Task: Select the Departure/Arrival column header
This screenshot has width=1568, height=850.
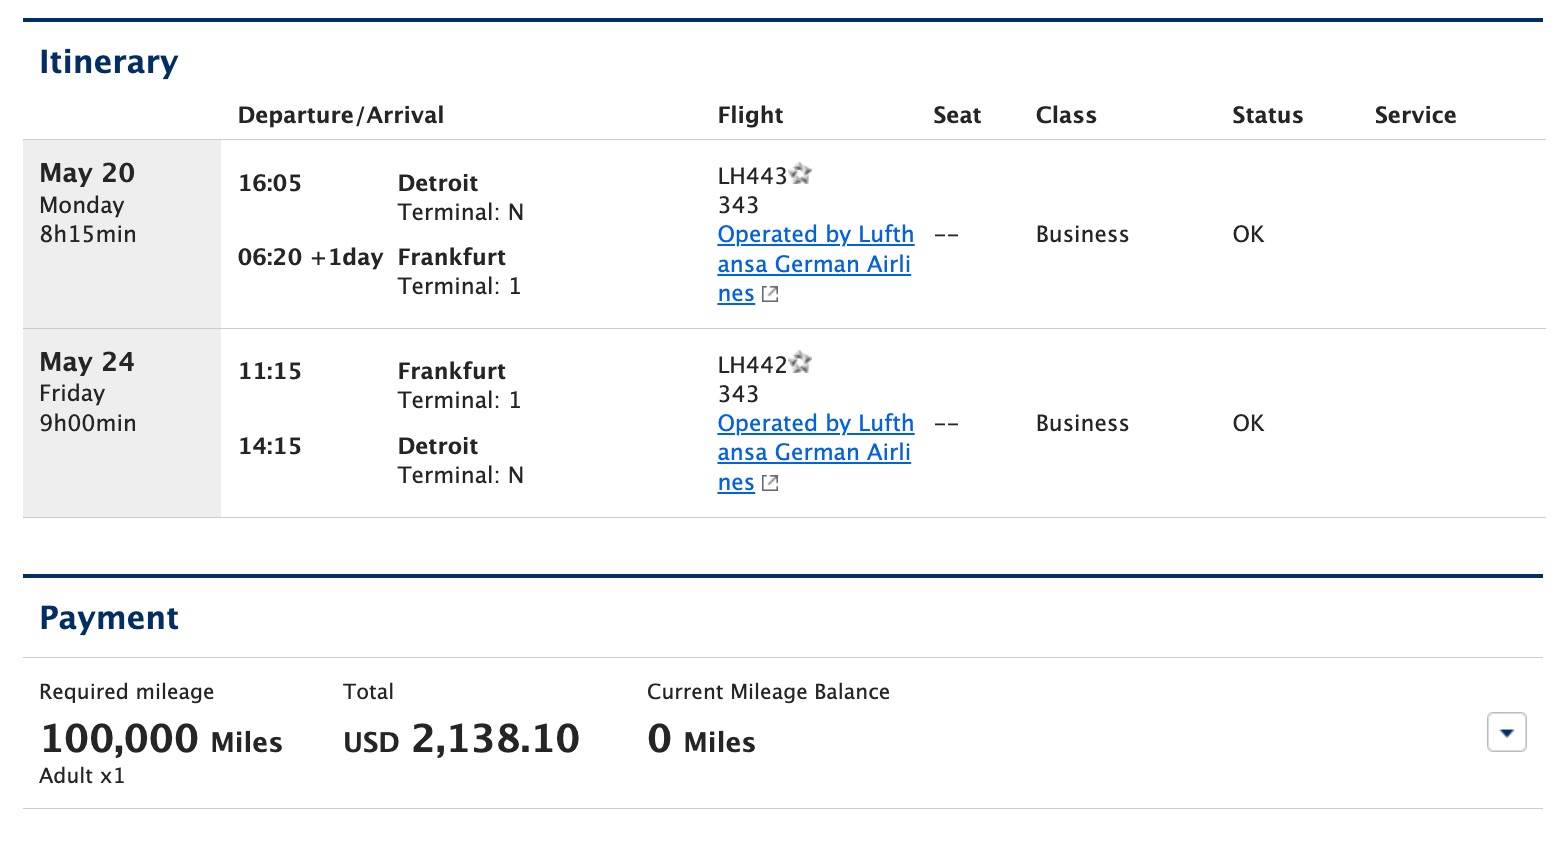Action: pyautogui.click(x=341, y=114)
